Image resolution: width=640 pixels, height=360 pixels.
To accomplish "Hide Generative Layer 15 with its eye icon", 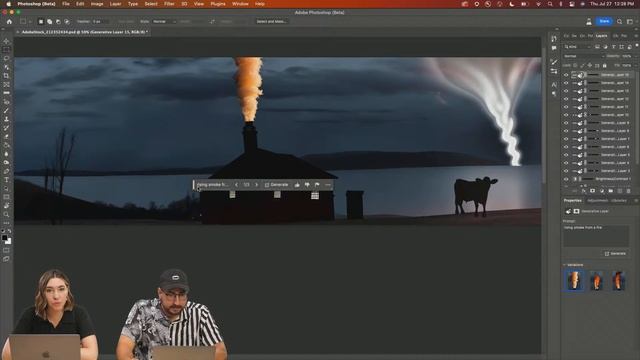I will (566, 75).
